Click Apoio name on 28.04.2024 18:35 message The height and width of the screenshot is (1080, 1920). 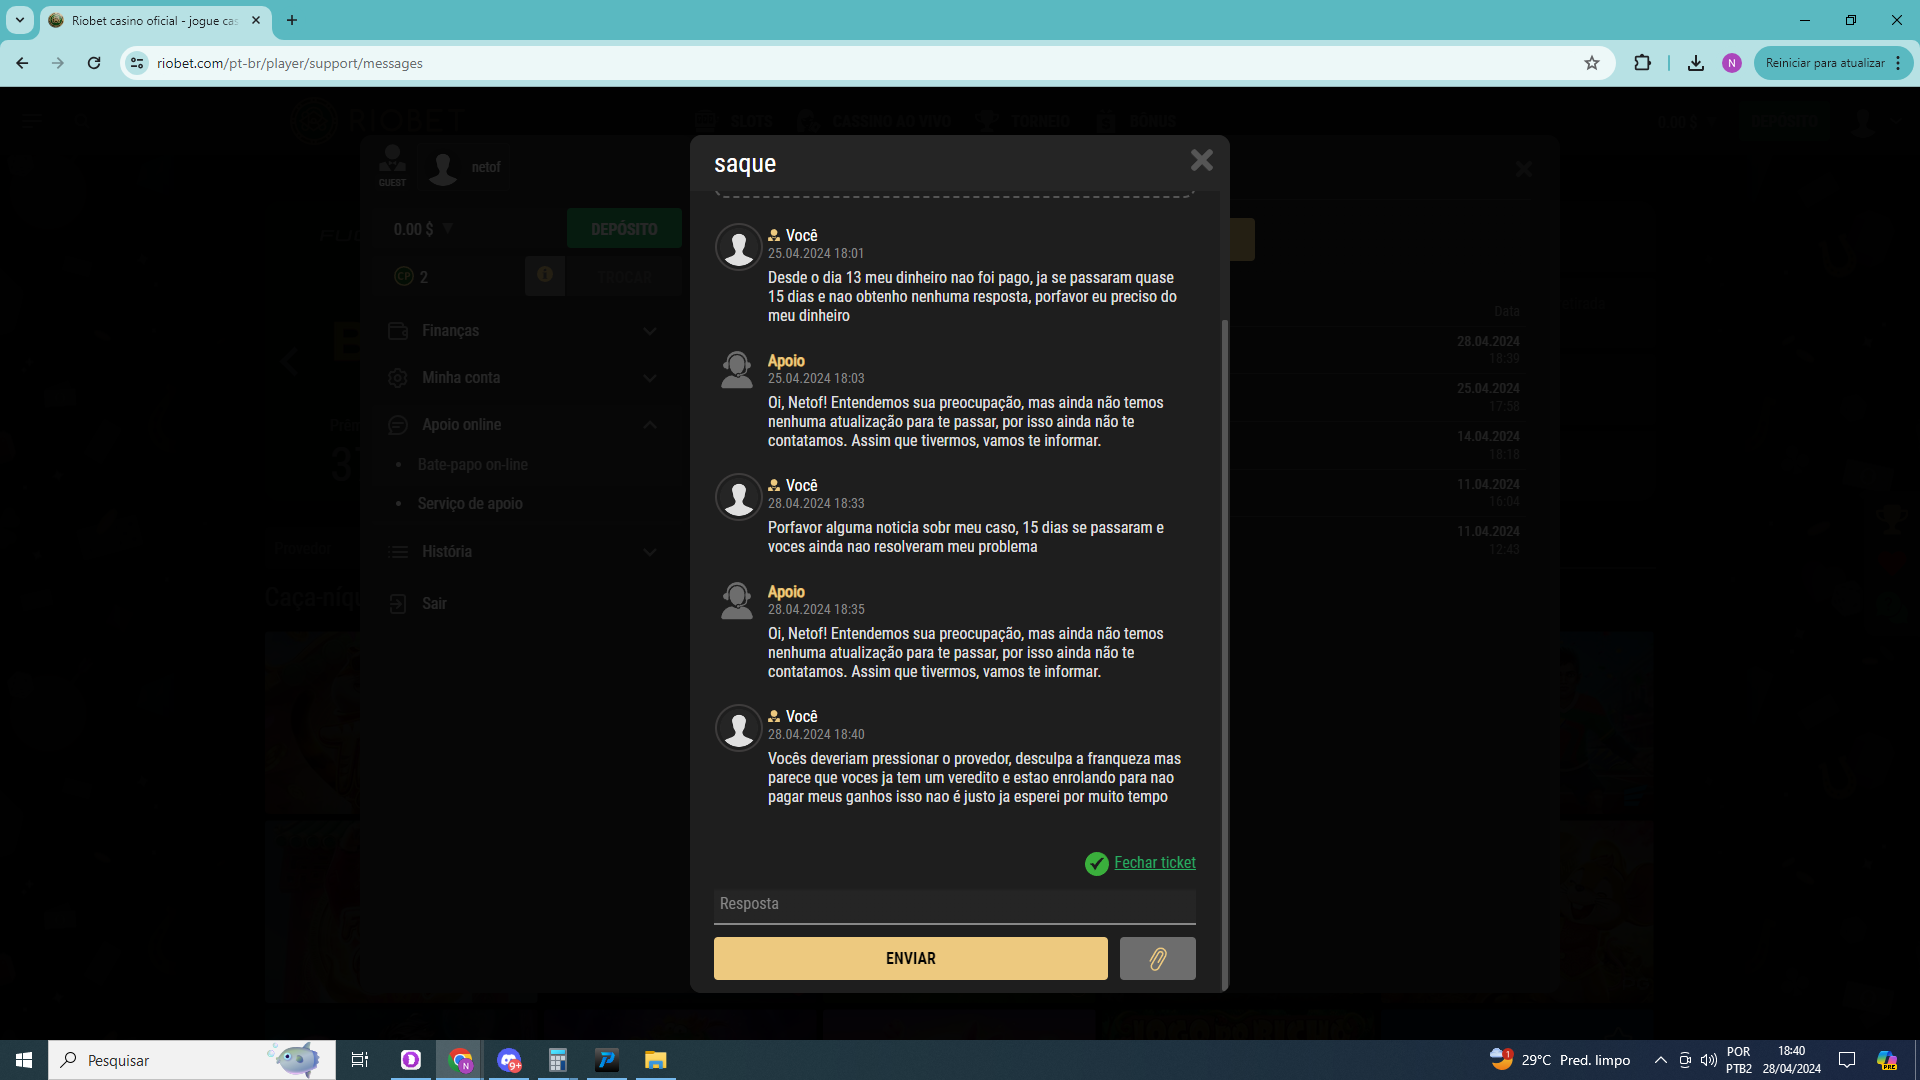tap(786, 592)
